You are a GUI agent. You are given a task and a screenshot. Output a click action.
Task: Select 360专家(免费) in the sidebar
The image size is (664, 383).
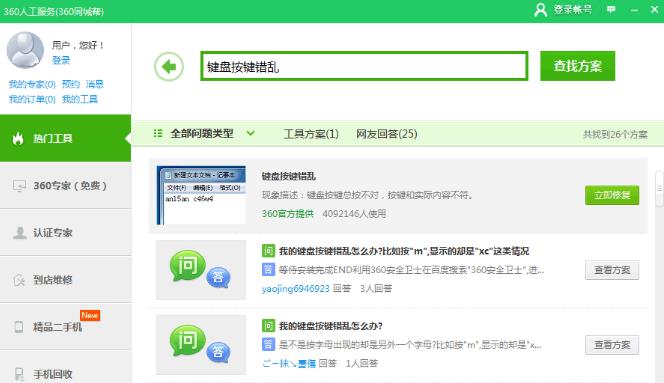click(66, 186)
